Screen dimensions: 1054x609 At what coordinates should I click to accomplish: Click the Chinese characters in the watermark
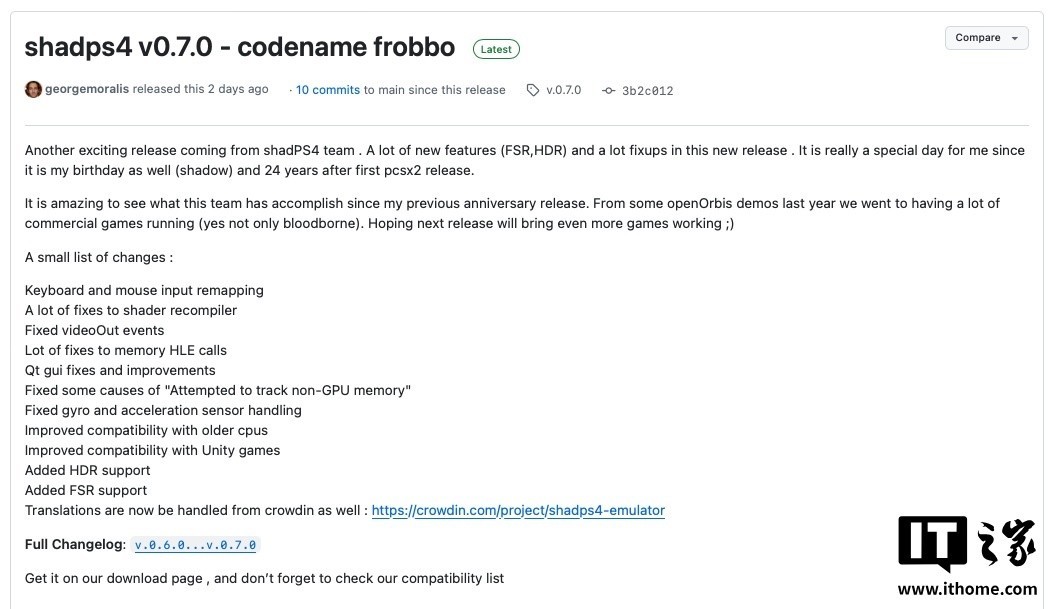pyautogui.click(x=1006, y=542)
